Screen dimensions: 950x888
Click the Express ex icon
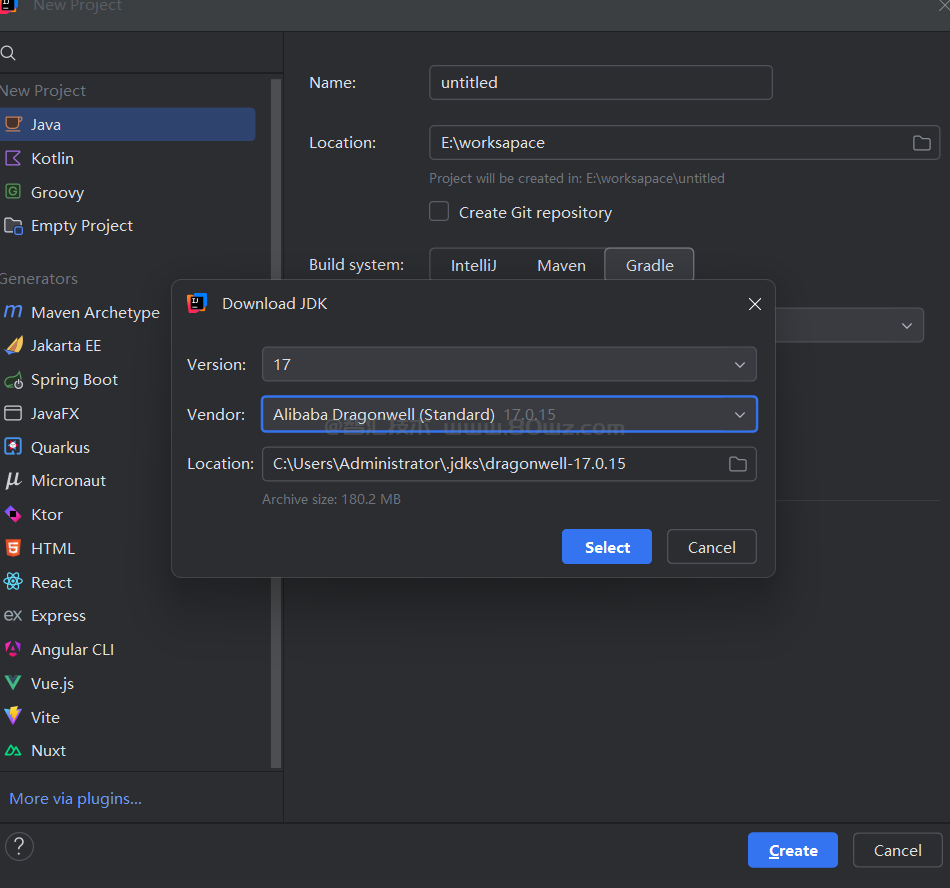pos(13,615)
